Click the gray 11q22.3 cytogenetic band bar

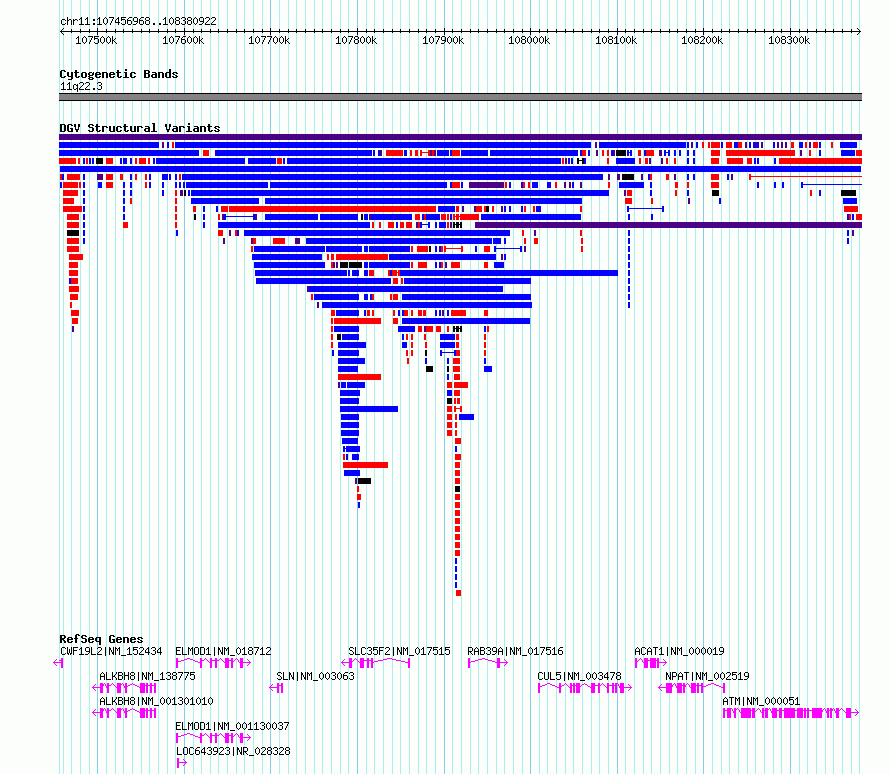(460, 97)
